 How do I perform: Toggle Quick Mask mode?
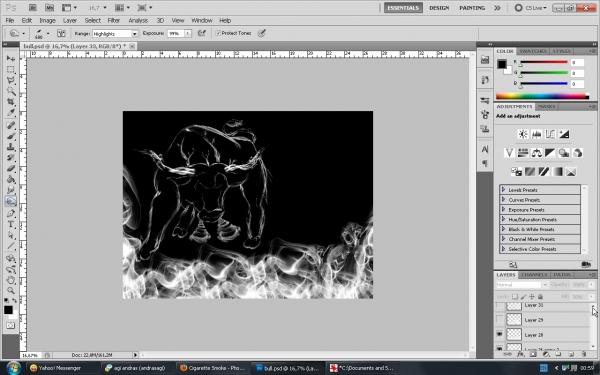[x=10, y=326]
